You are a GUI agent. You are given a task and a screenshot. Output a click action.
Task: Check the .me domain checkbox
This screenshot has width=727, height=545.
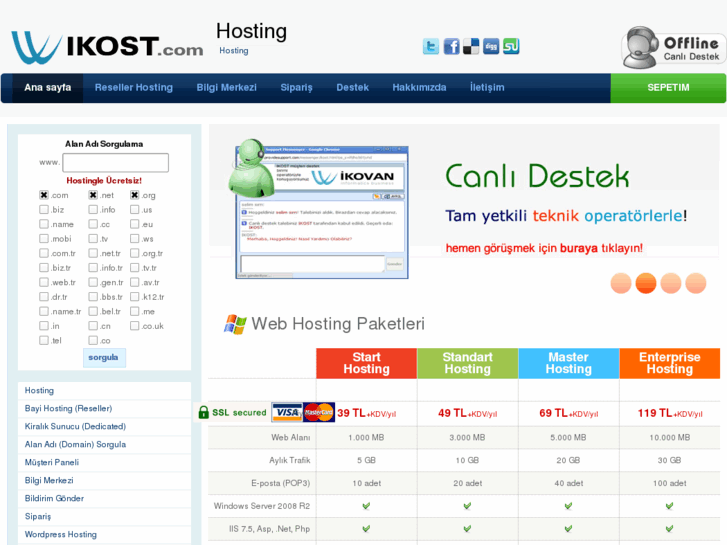(134, 312)
